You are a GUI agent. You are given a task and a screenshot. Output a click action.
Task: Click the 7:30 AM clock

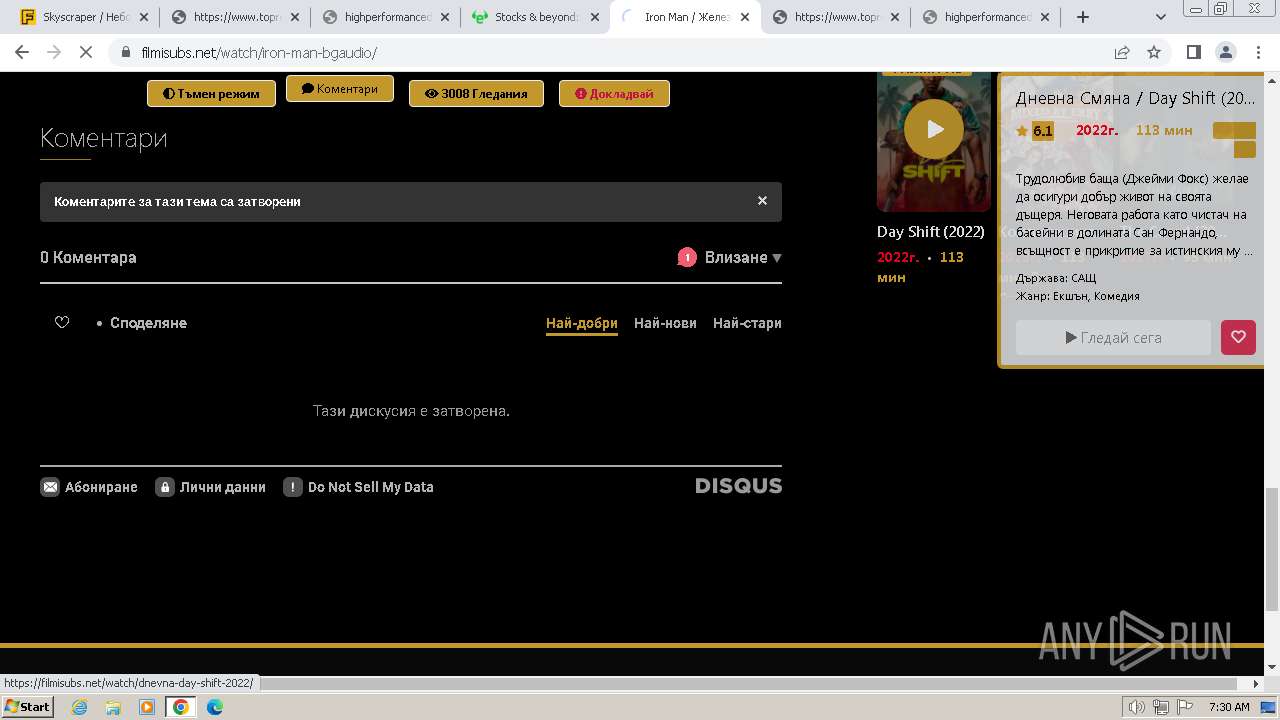click(x=1229, y=707)
